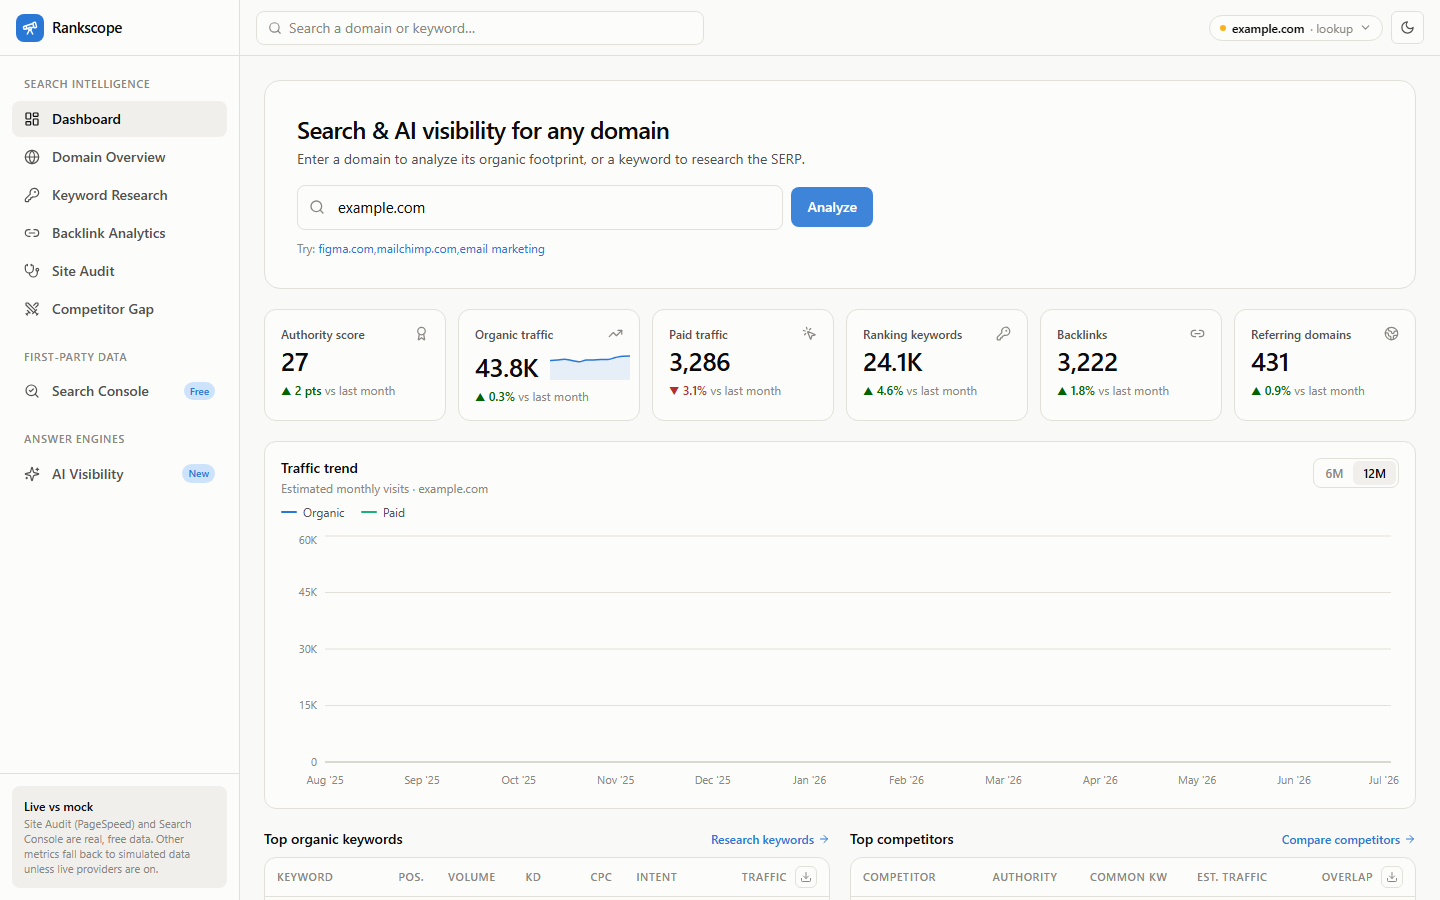The image size is (1440, 900).
Task: Click the Free badge next to Search Console
Action: coord(200,391)
